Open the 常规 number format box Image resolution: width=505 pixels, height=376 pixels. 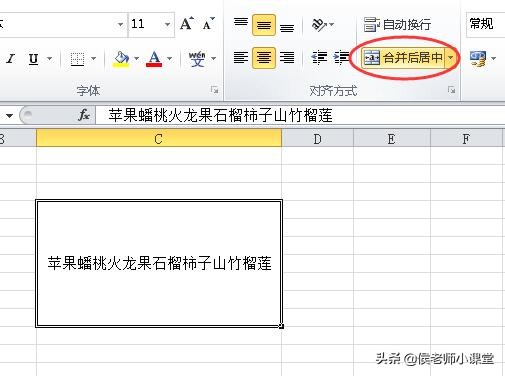point(485,24)
